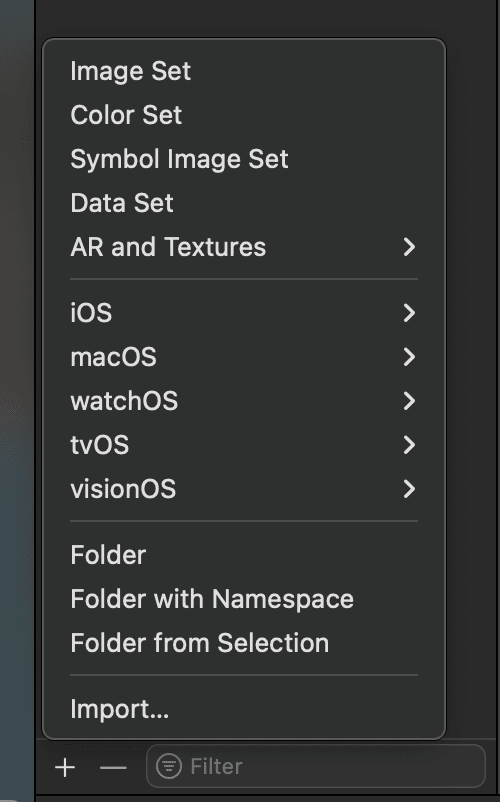This screenshot has width=500, height=802.
Task: Add a Symbol Image Set
Action: [244, 159]
